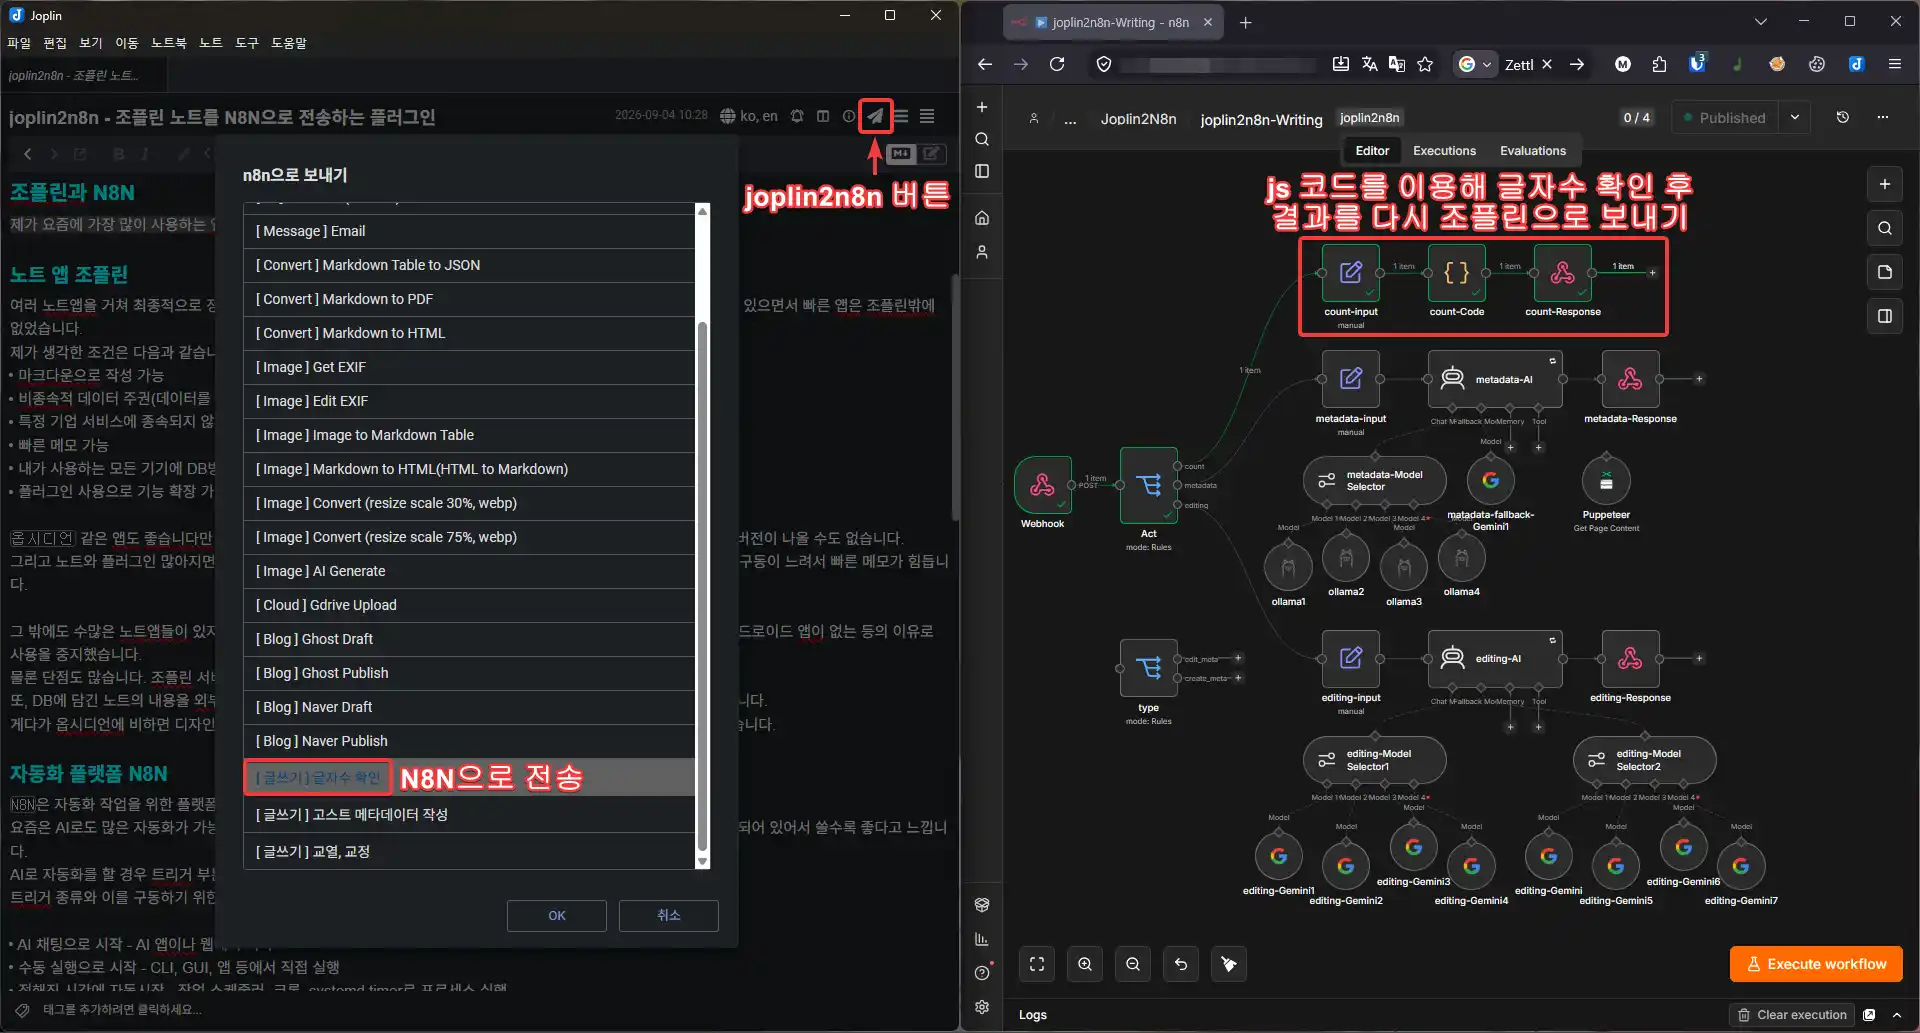Click the spell check globe icon

coord(728,116)
